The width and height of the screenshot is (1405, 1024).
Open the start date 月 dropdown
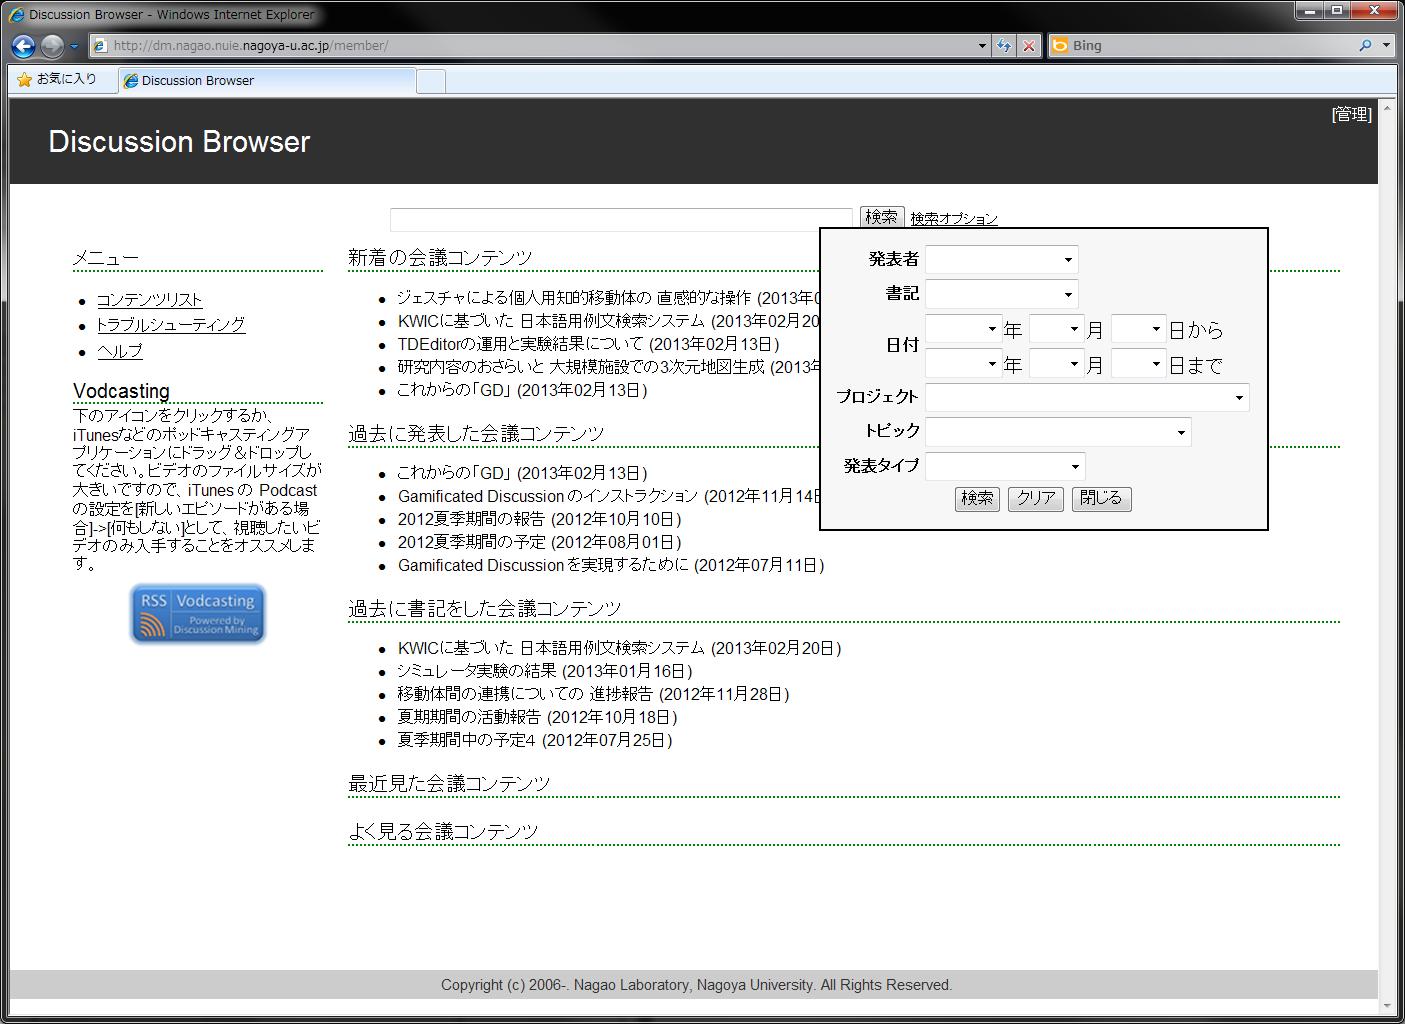click(x=1056, y=329)
